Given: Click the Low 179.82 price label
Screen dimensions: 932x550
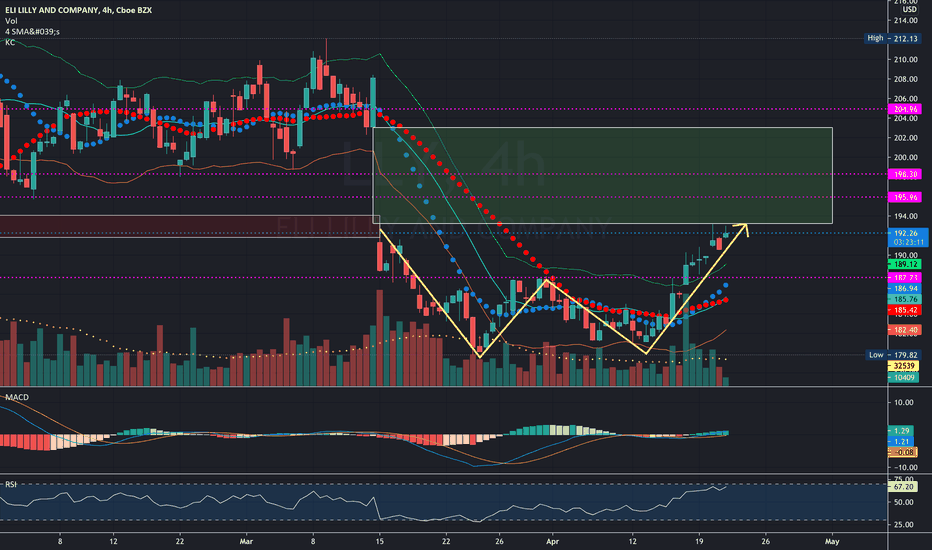Looking at the screenshot, I should pyautogui.click(x=893, y=355).
